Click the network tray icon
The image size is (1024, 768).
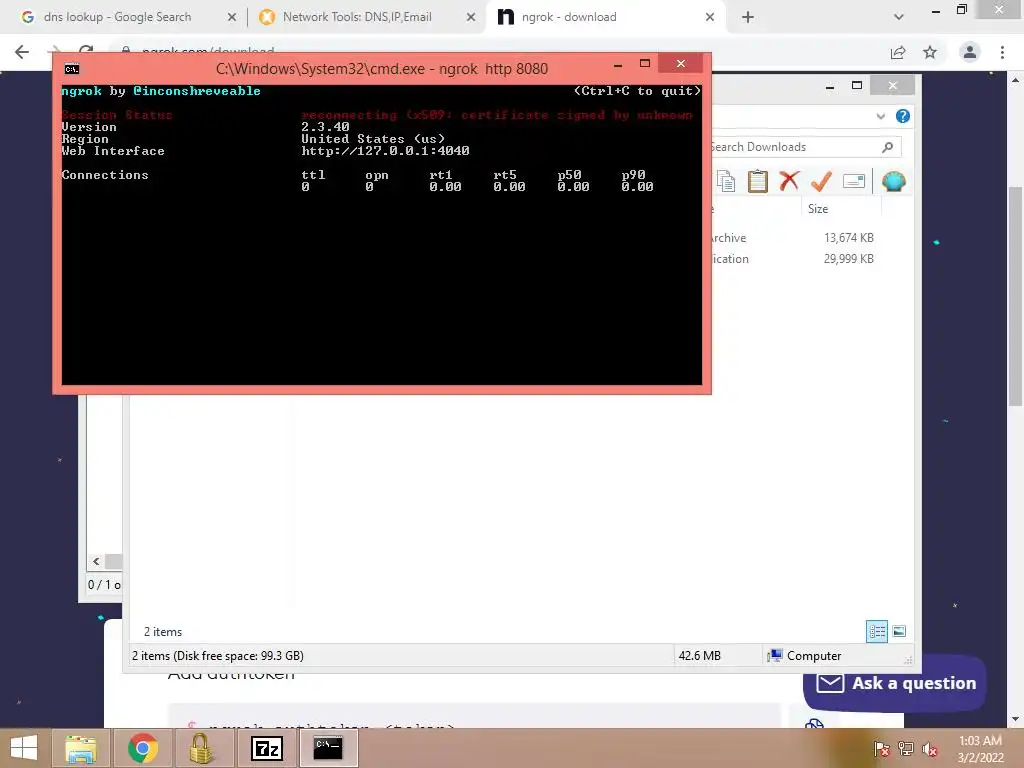tap(906, 748)
